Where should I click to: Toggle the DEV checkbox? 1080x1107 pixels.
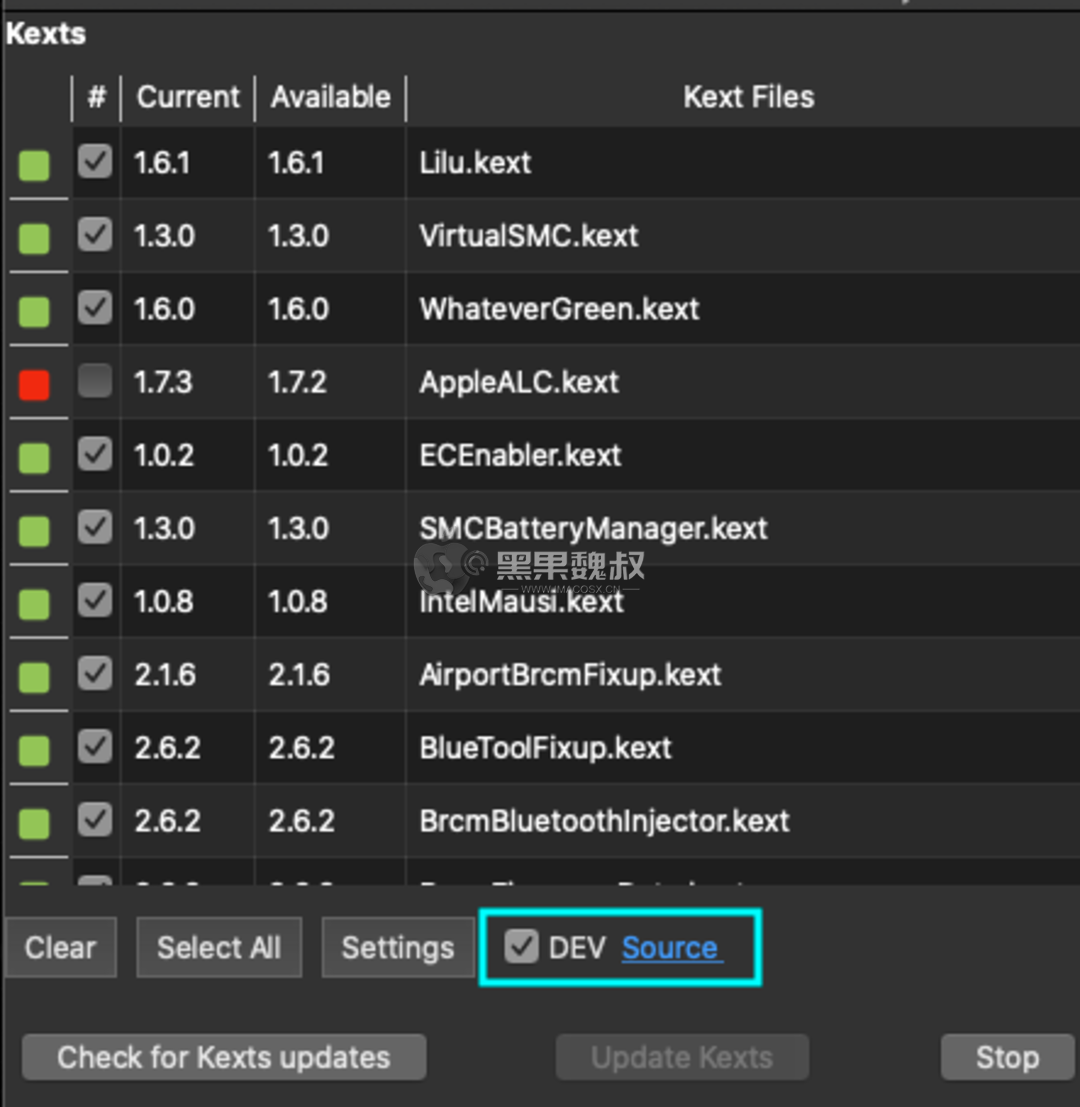pyautogui.click(x=521, y=946)
